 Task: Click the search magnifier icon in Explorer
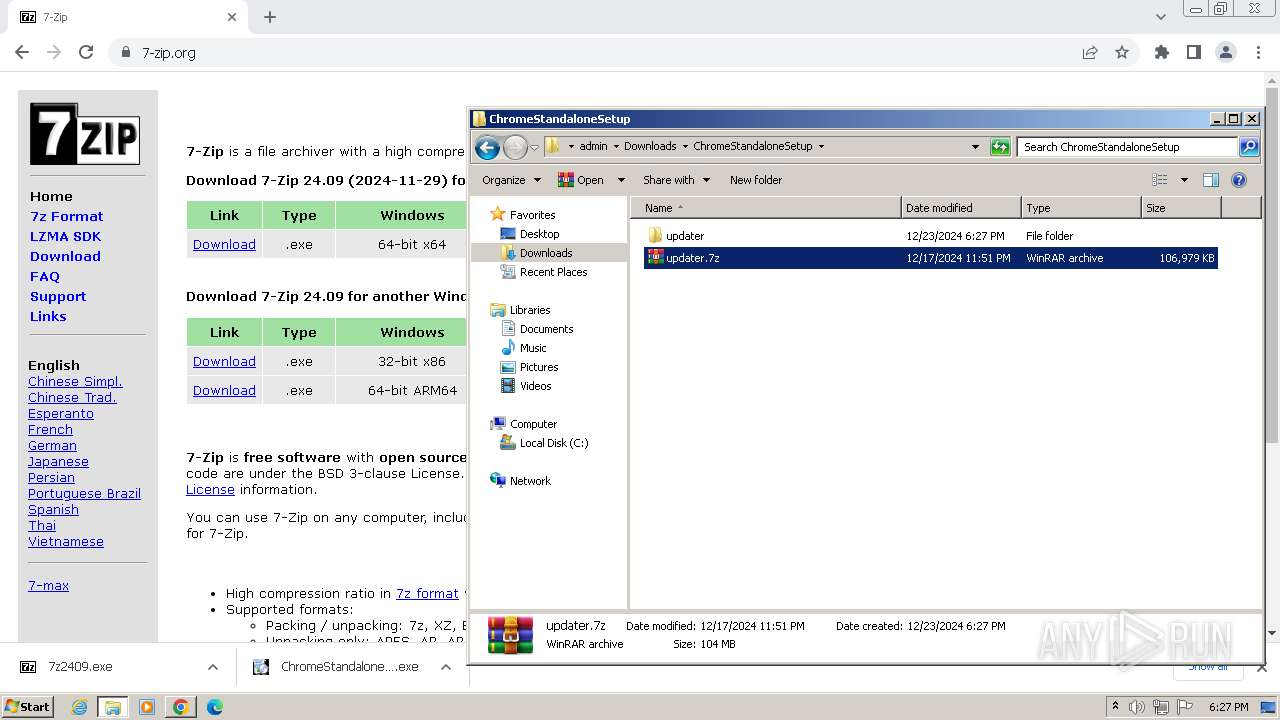pyautogui.click(x=1249, y=147)
